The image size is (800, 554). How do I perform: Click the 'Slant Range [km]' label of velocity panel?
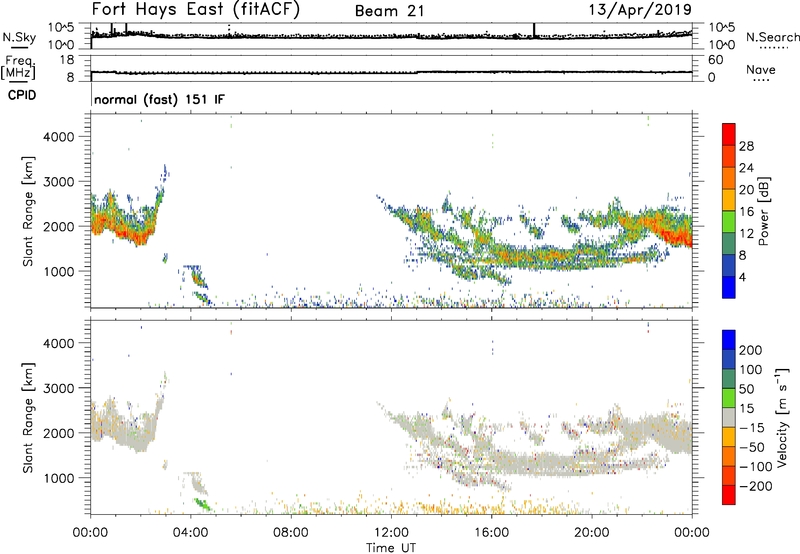pos(28,418)
